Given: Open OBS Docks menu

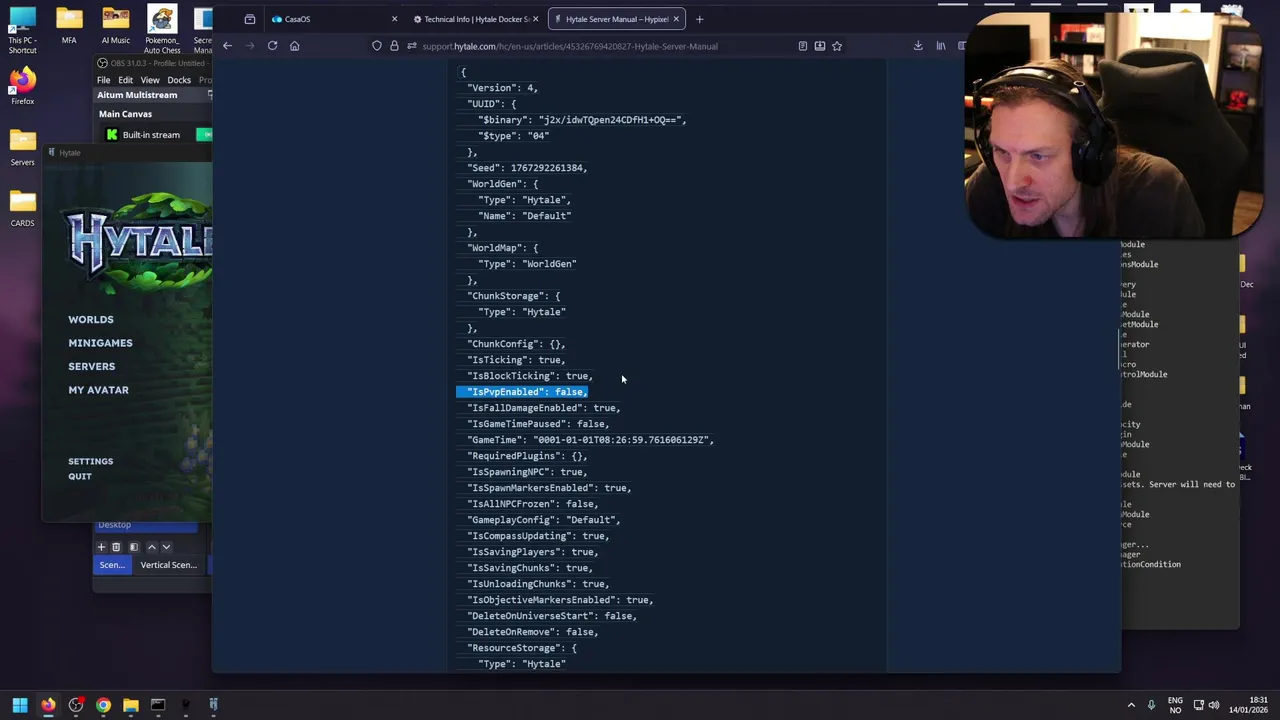Looking at the screenshot, I should pos(179,80).
